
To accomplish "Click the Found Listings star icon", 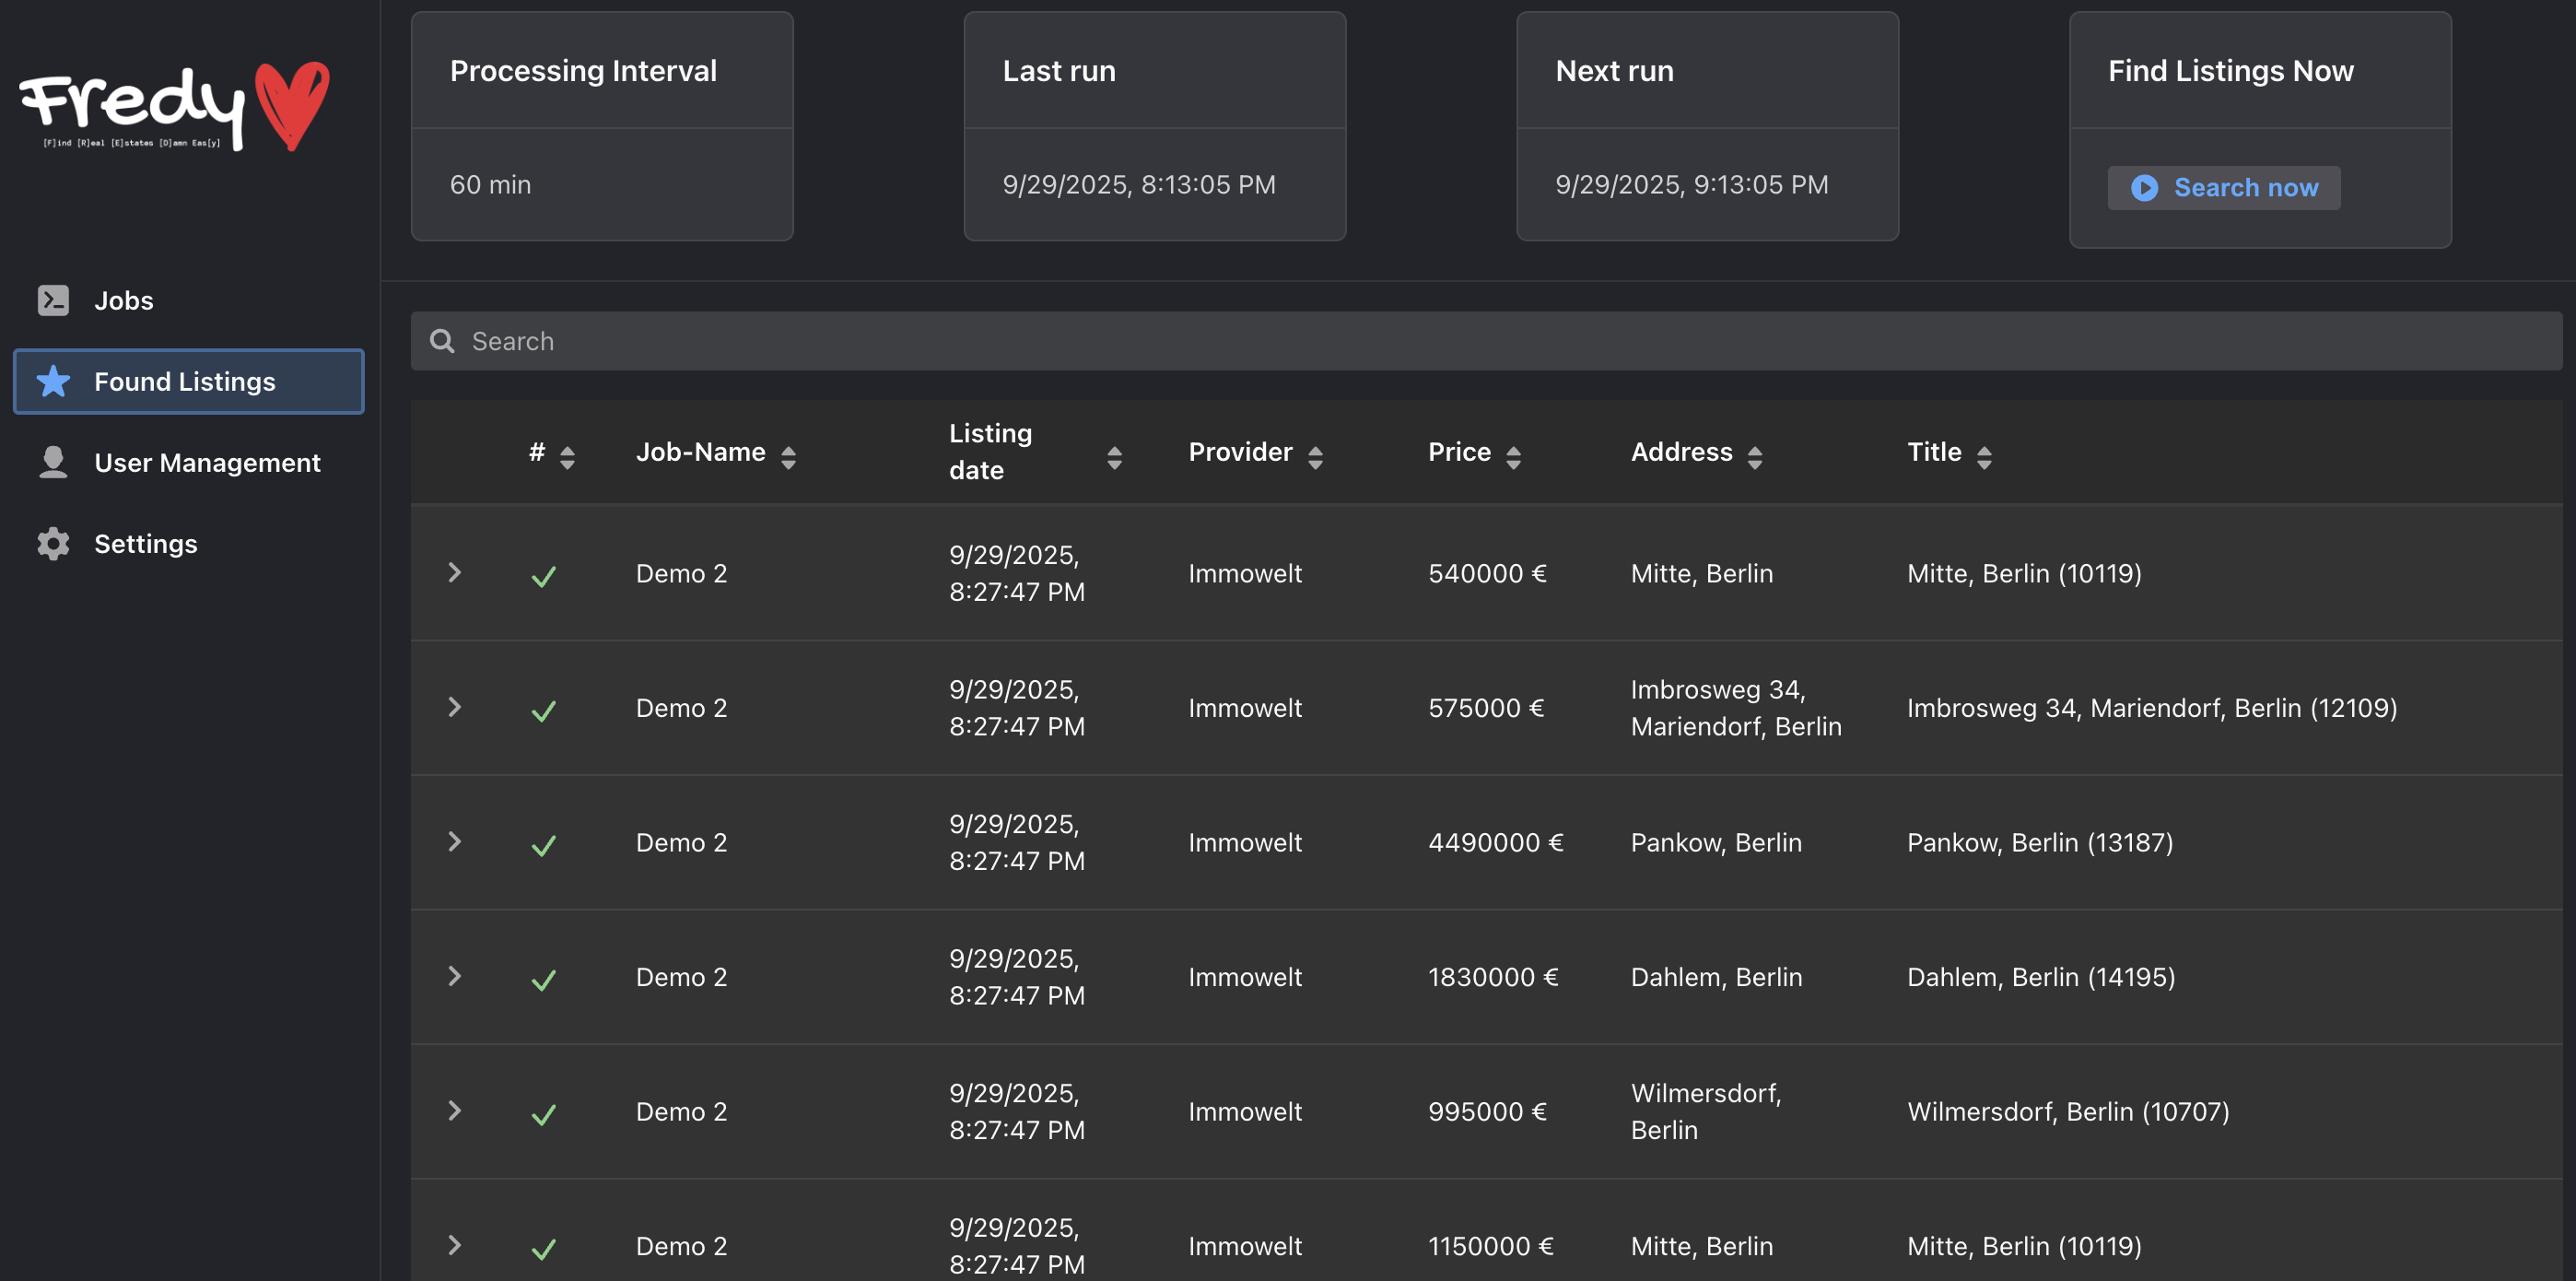I will click(53, 381).
